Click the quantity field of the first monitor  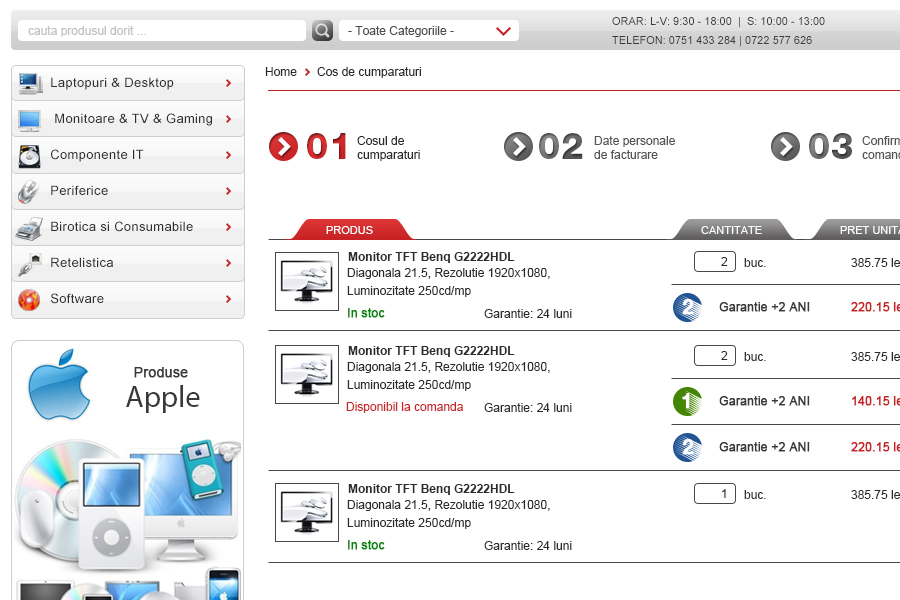point(714,262)
